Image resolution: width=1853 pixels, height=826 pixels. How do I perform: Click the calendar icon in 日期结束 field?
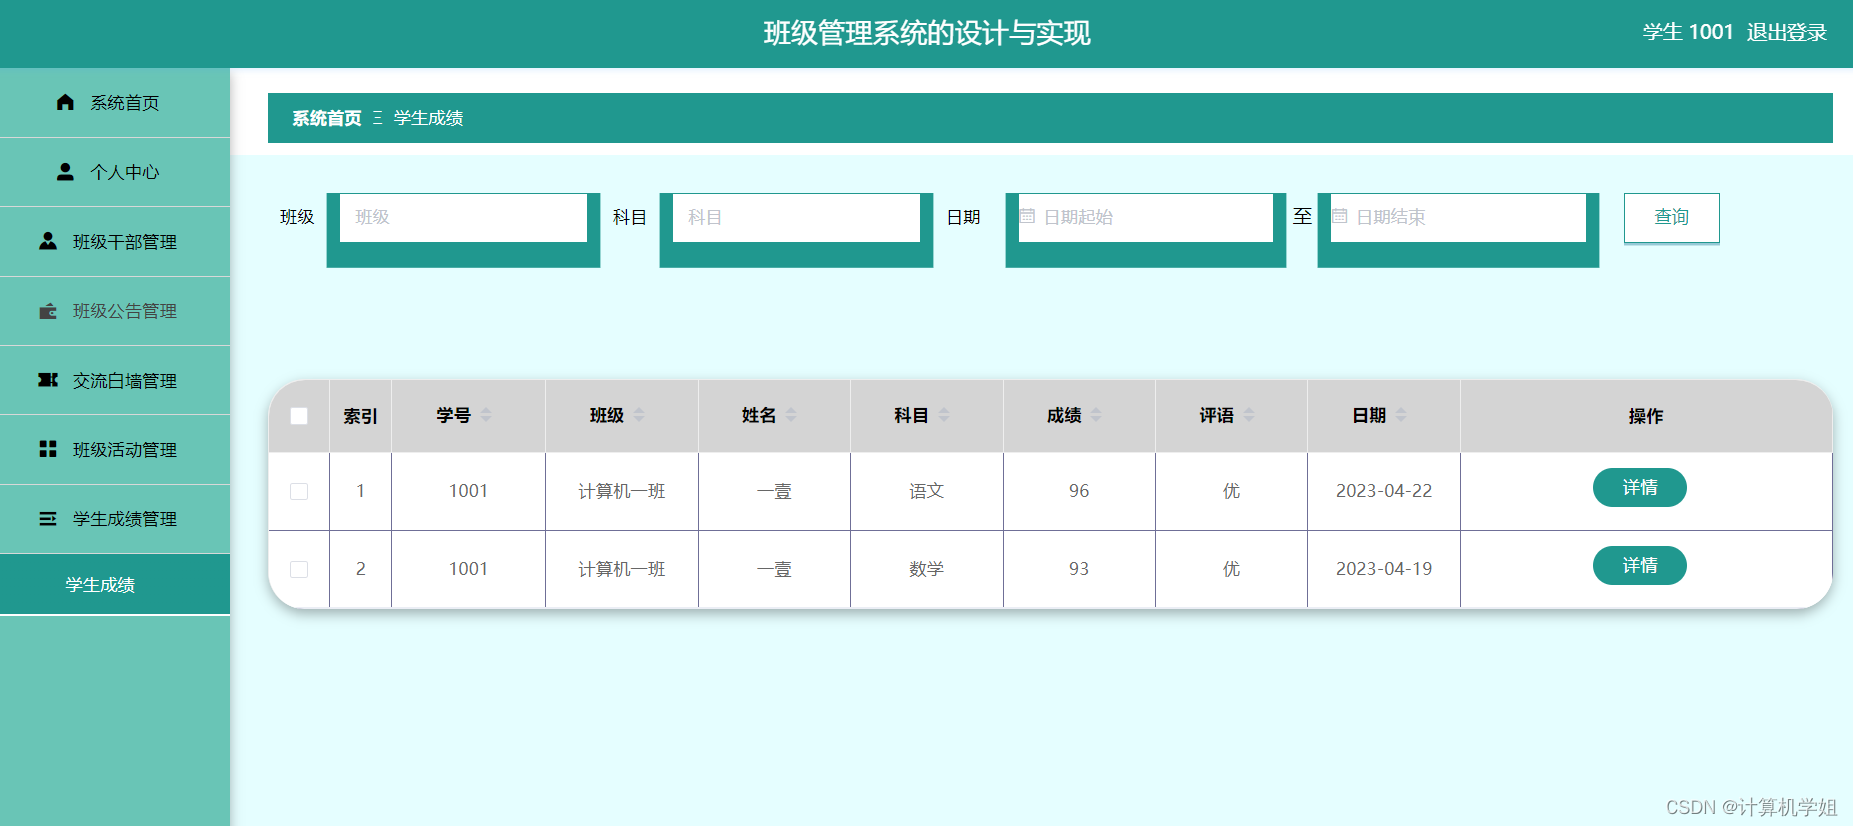(x=1340, y=216)
